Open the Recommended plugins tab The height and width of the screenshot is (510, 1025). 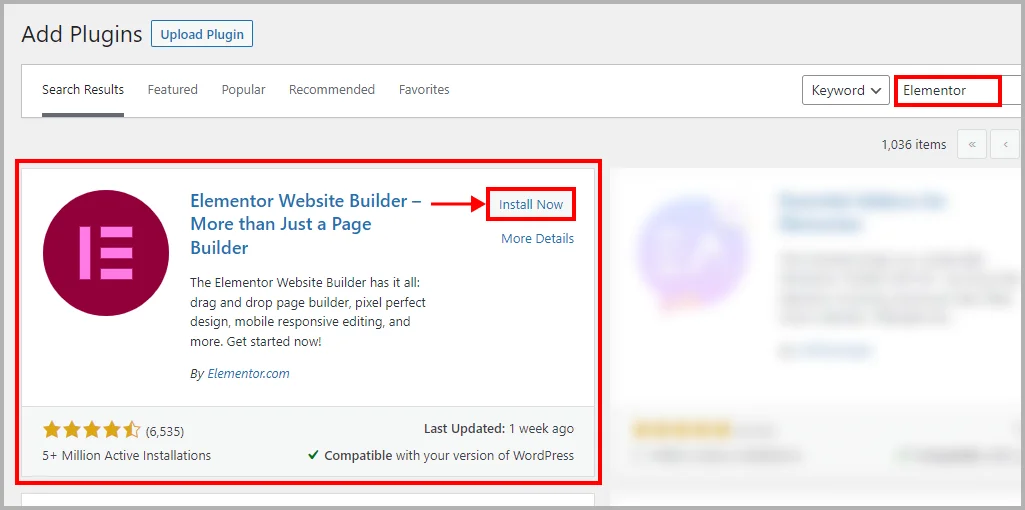click(332, 90)
